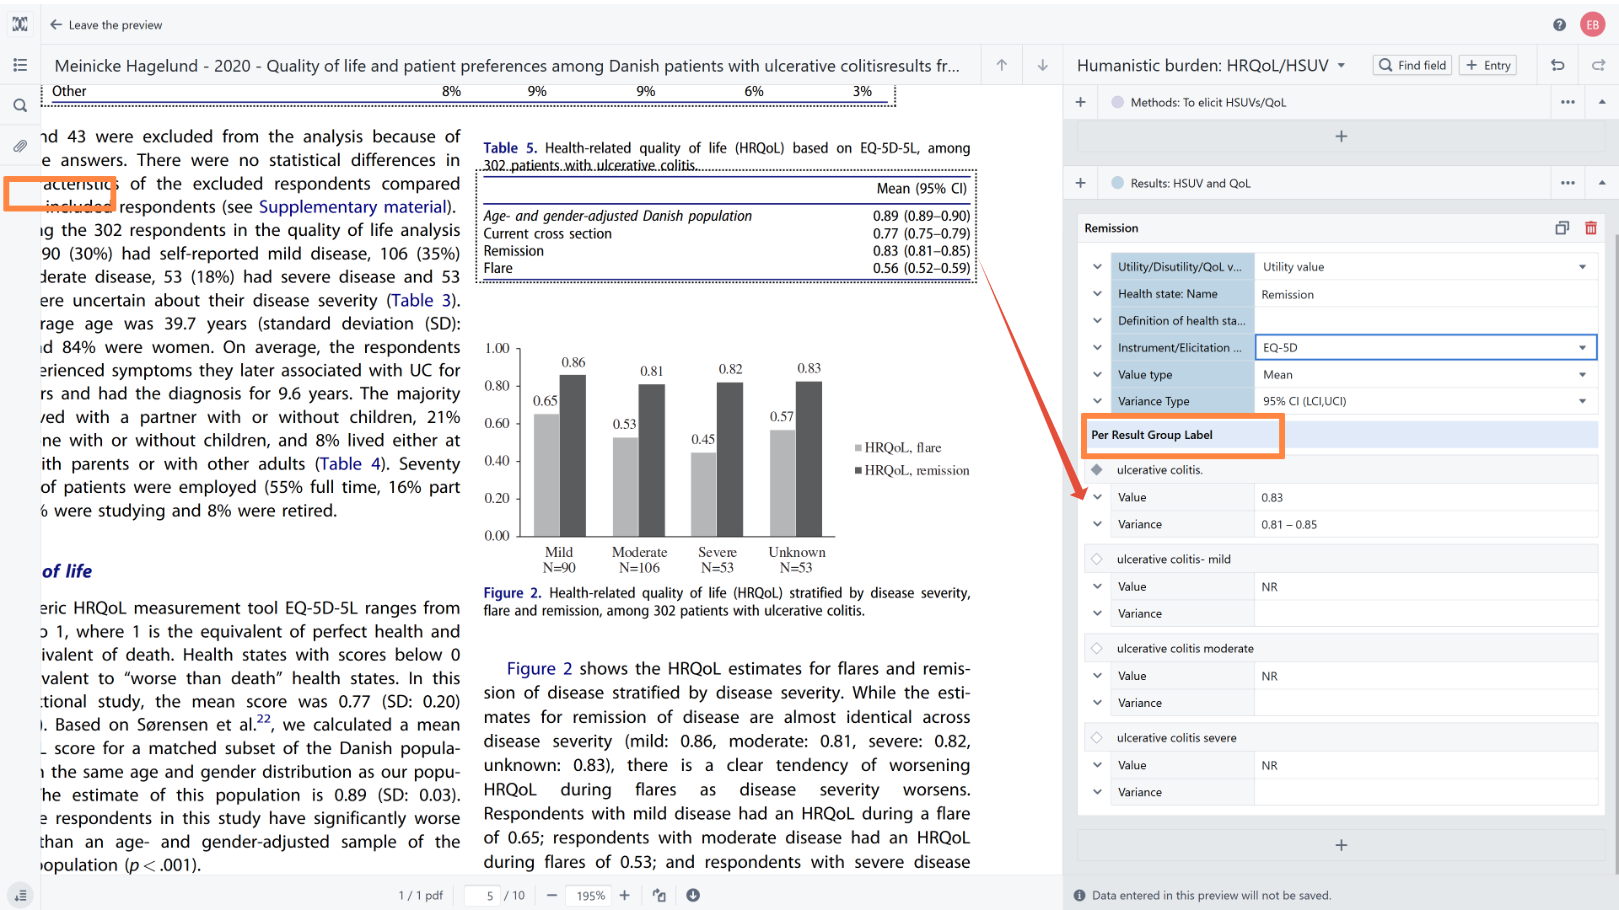Edit the 0.81 – 0.85 variance field
Screen dimensions: 1619x910
pos(1425,524)
